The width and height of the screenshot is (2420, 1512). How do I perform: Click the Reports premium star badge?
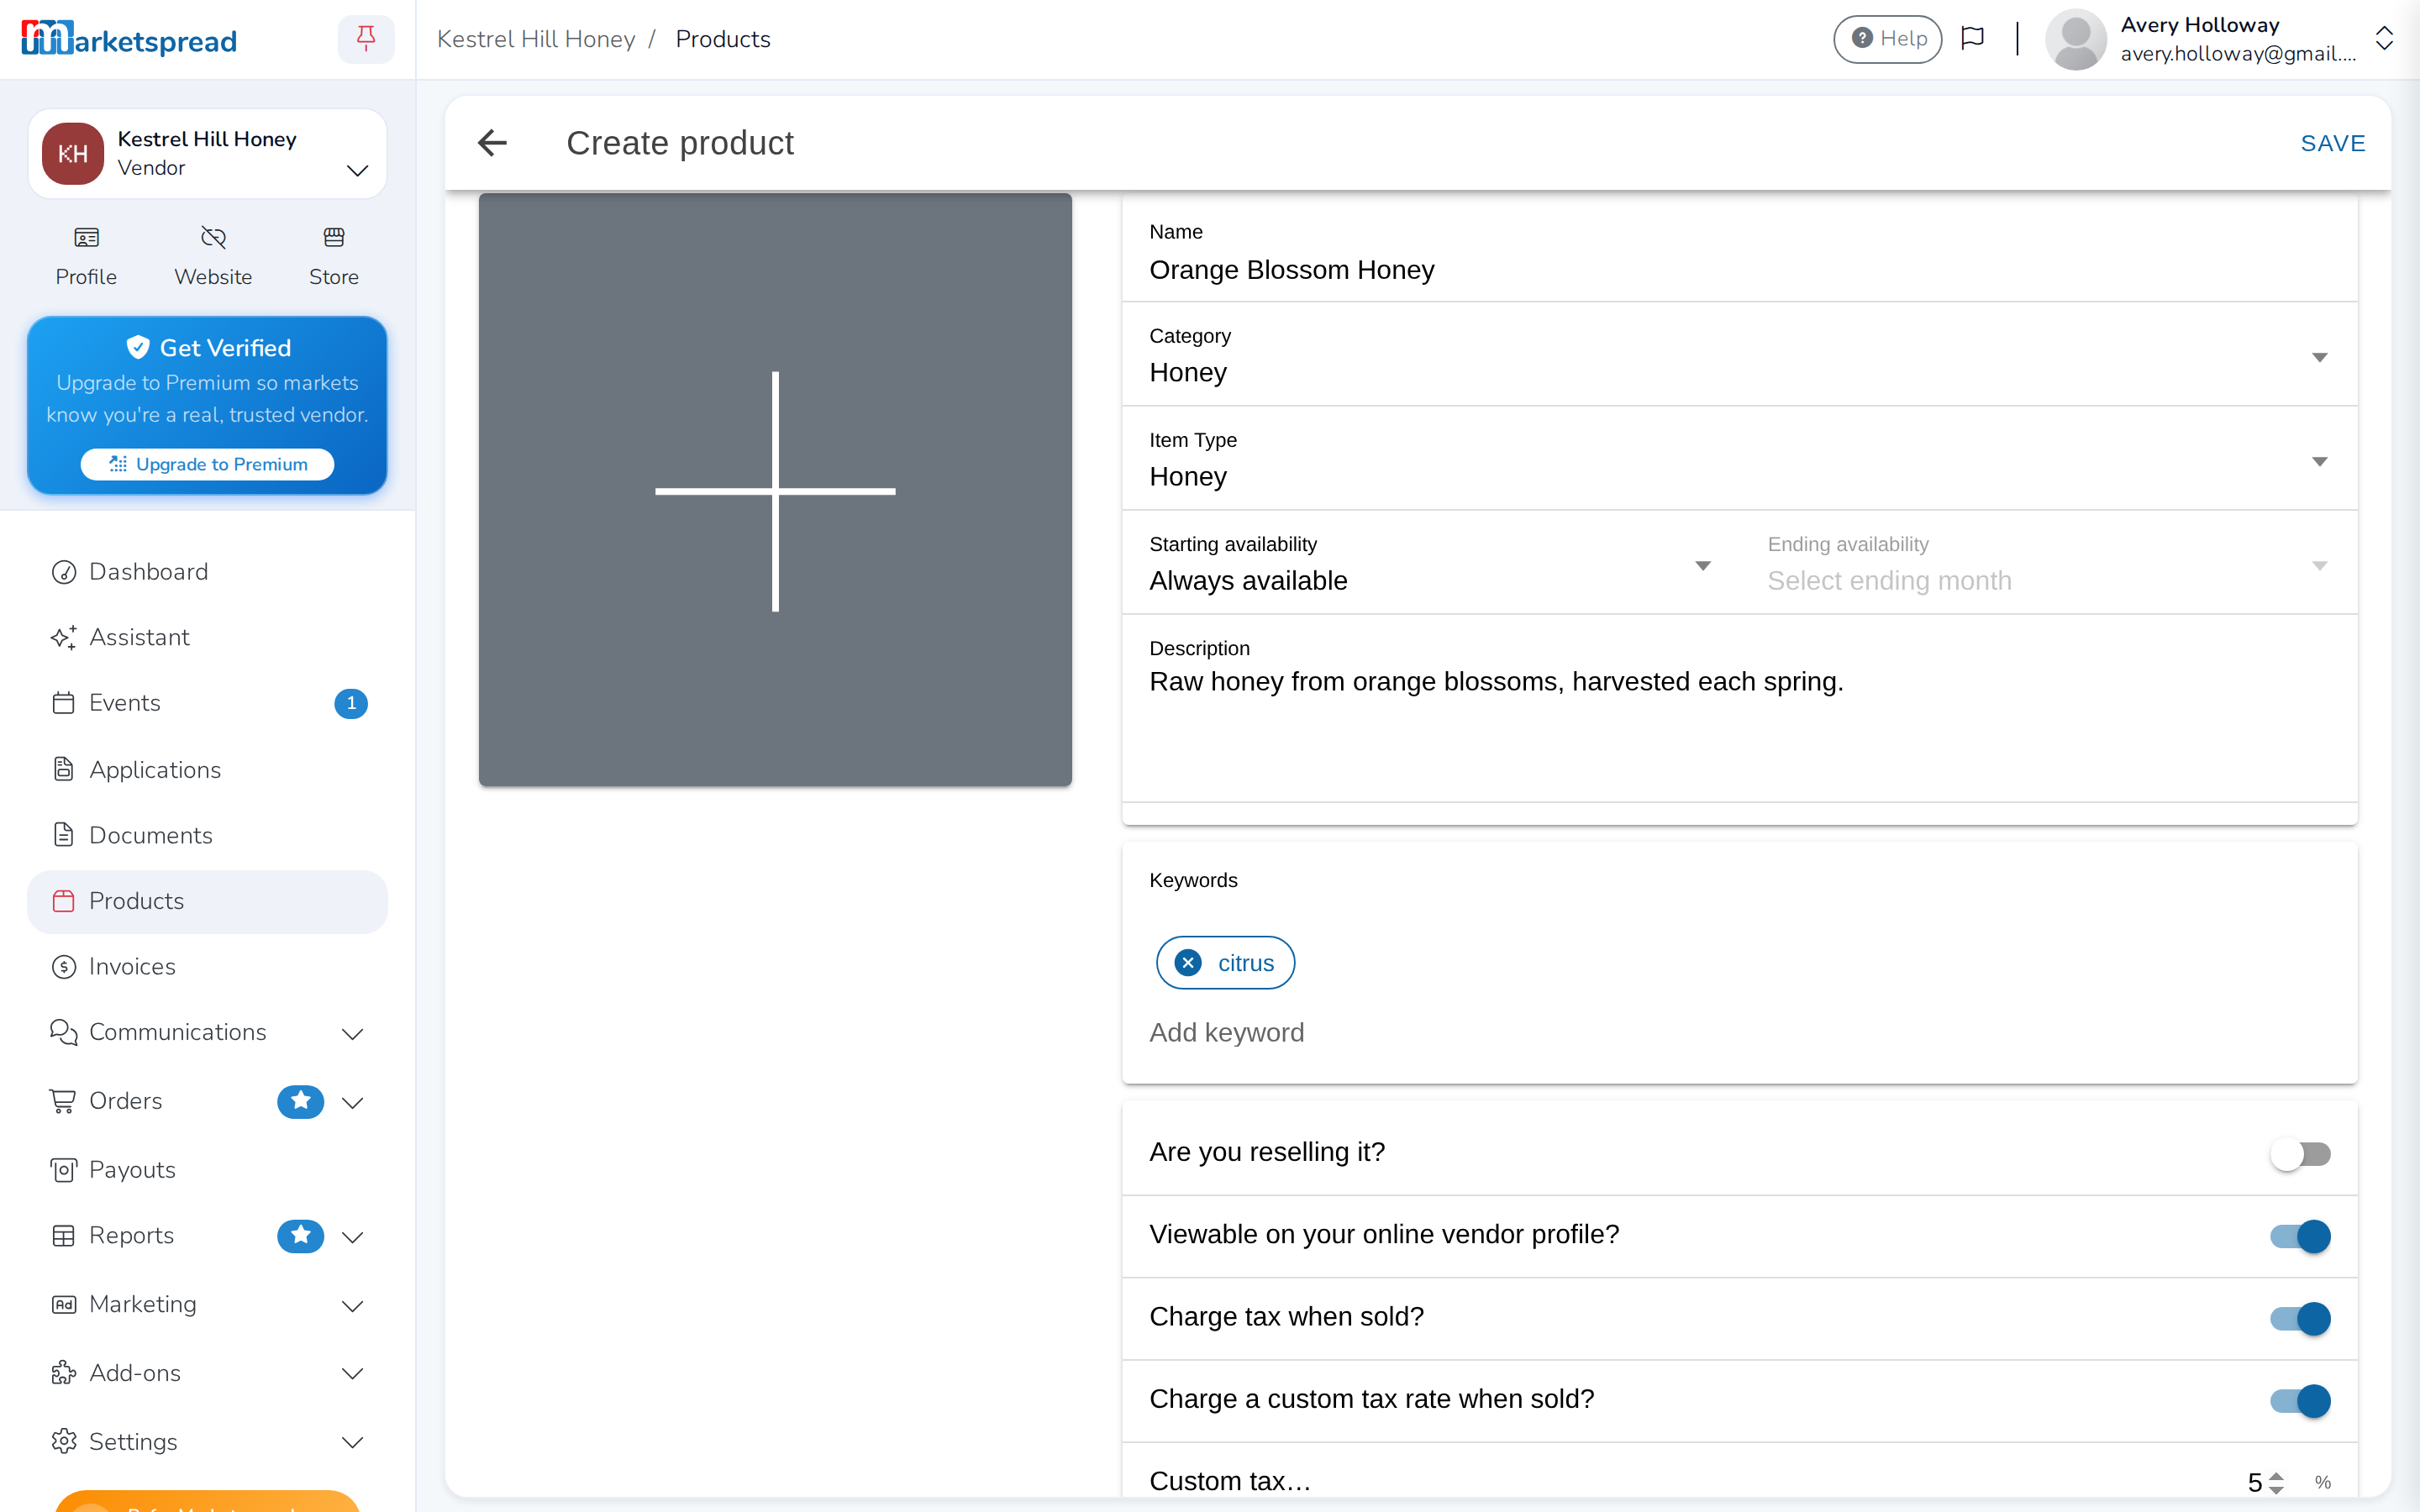[300, 1236]
